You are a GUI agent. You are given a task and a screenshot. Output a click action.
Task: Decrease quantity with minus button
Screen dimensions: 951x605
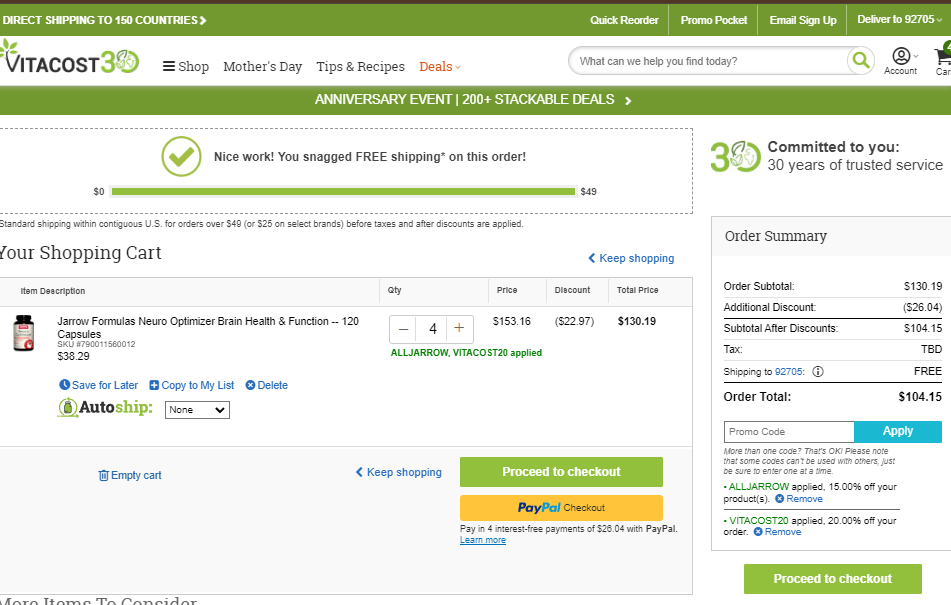403,329
